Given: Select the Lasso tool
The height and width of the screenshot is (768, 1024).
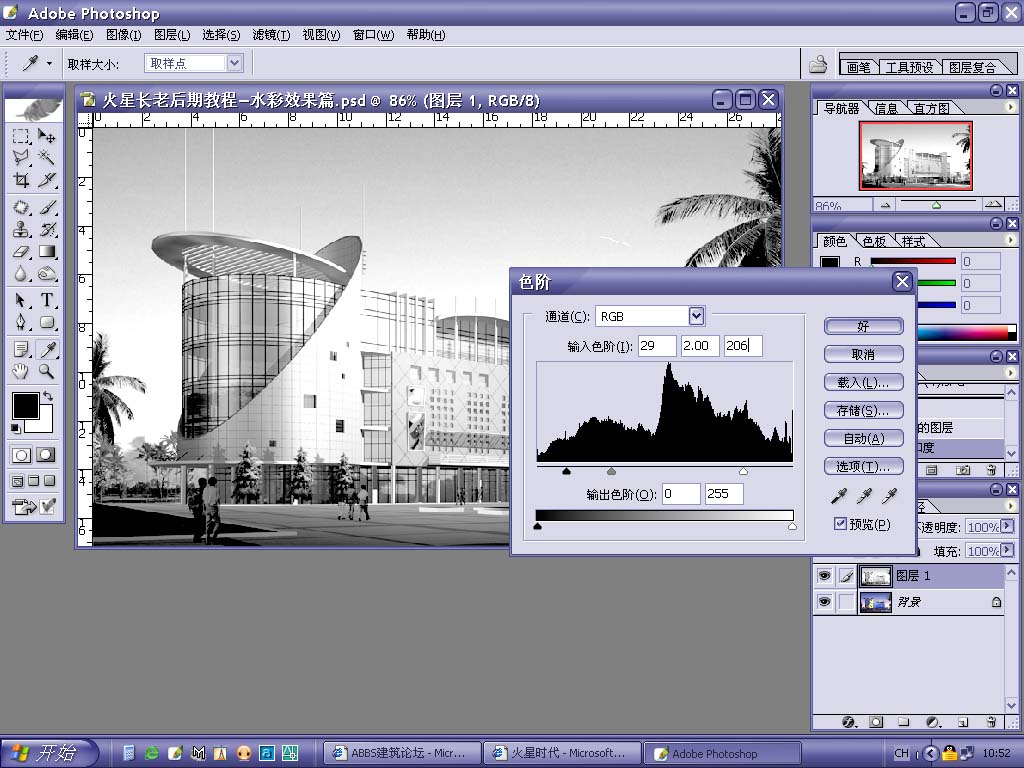Looking at the screenshot, I should click(x=21, y=157).
